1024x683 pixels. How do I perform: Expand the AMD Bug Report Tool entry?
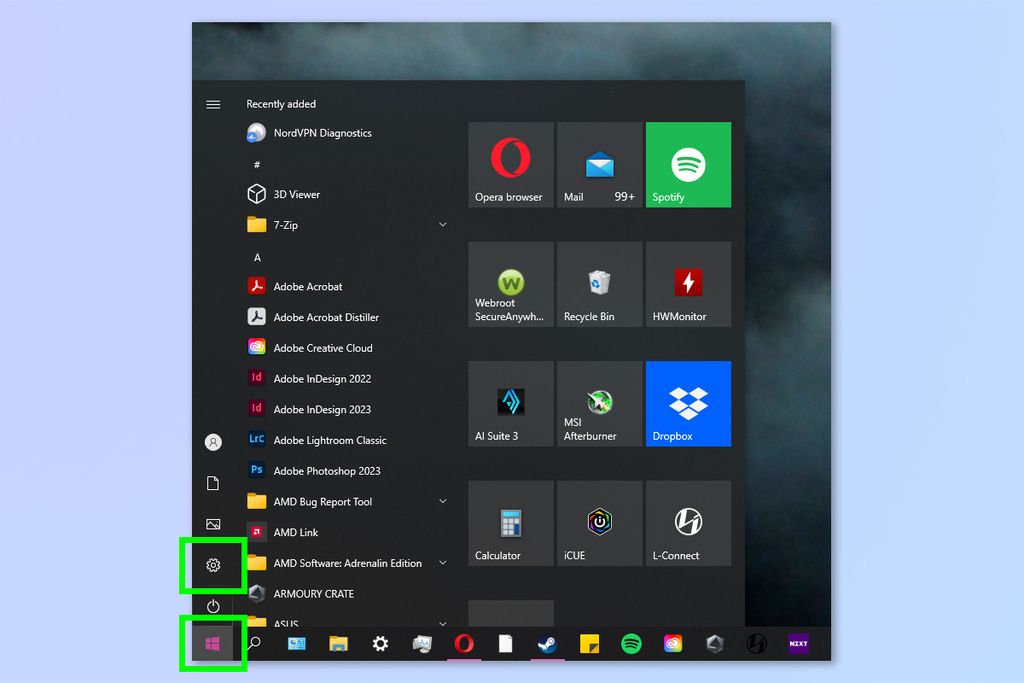coord(442,501)
